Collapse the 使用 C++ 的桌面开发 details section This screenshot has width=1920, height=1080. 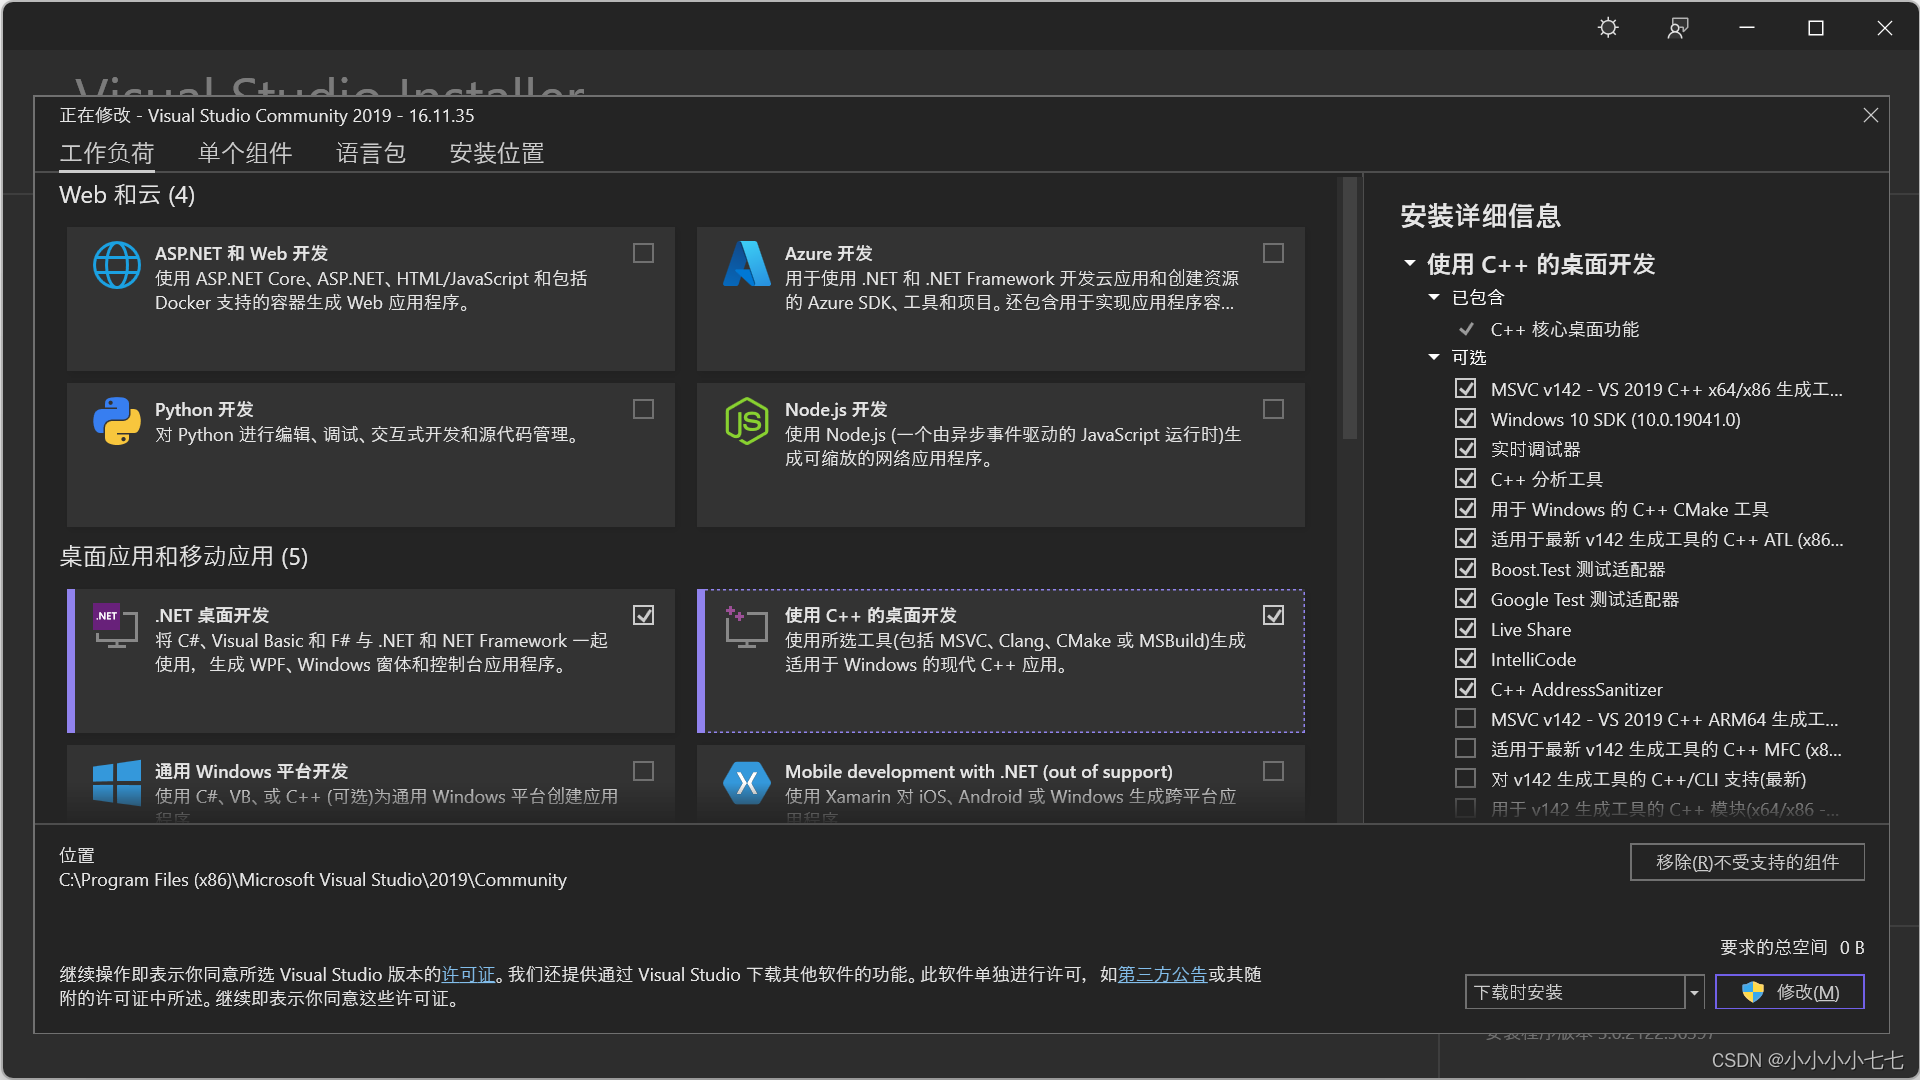[1410, 264]
